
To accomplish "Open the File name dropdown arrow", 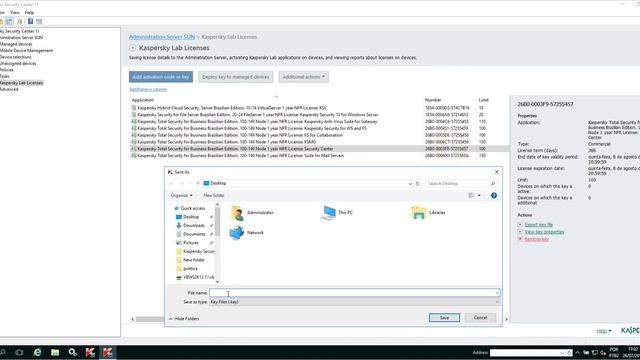I will 497,293.
